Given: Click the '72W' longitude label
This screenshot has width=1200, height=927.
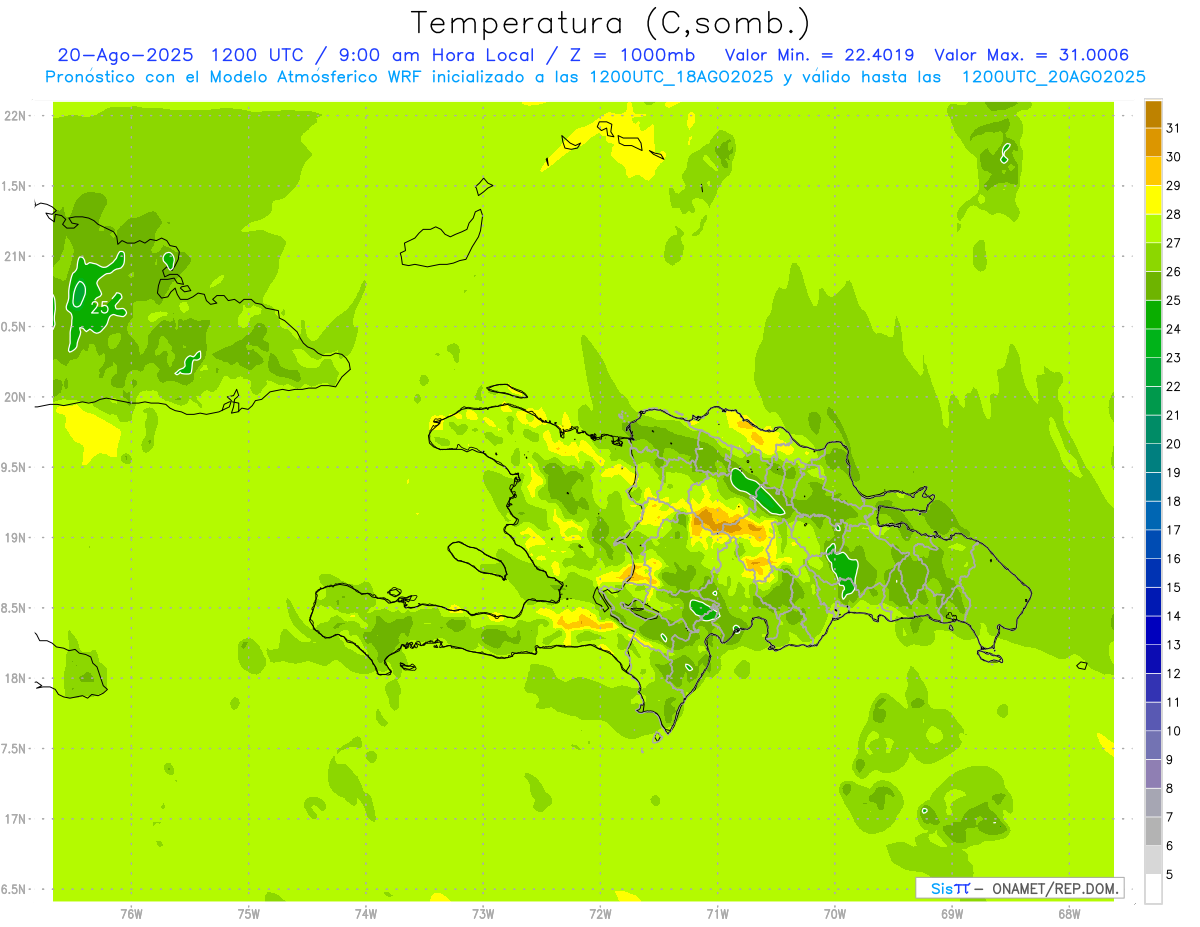Looking at the screenshot, I should (600, 914).
